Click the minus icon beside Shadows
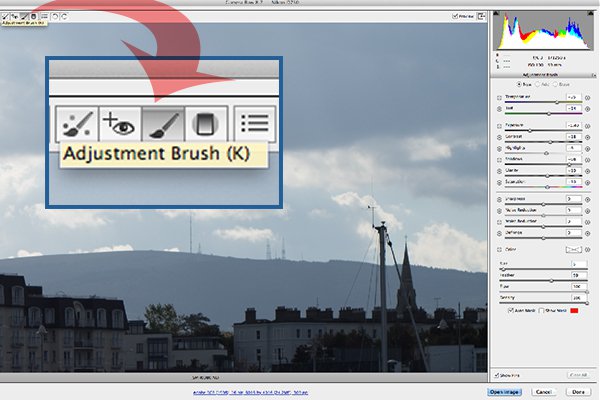This screenshot has height=400, width=600. pyautogui.click(x=499, y=160)
